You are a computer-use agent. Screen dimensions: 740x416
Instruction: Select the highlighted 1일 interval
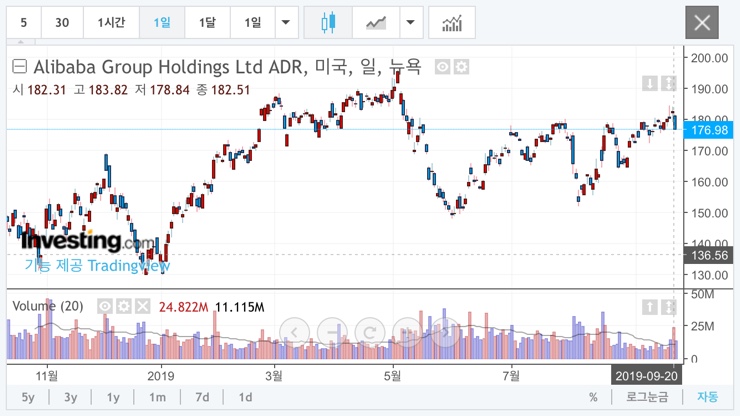pyautogui.click(x=162, y=22)
